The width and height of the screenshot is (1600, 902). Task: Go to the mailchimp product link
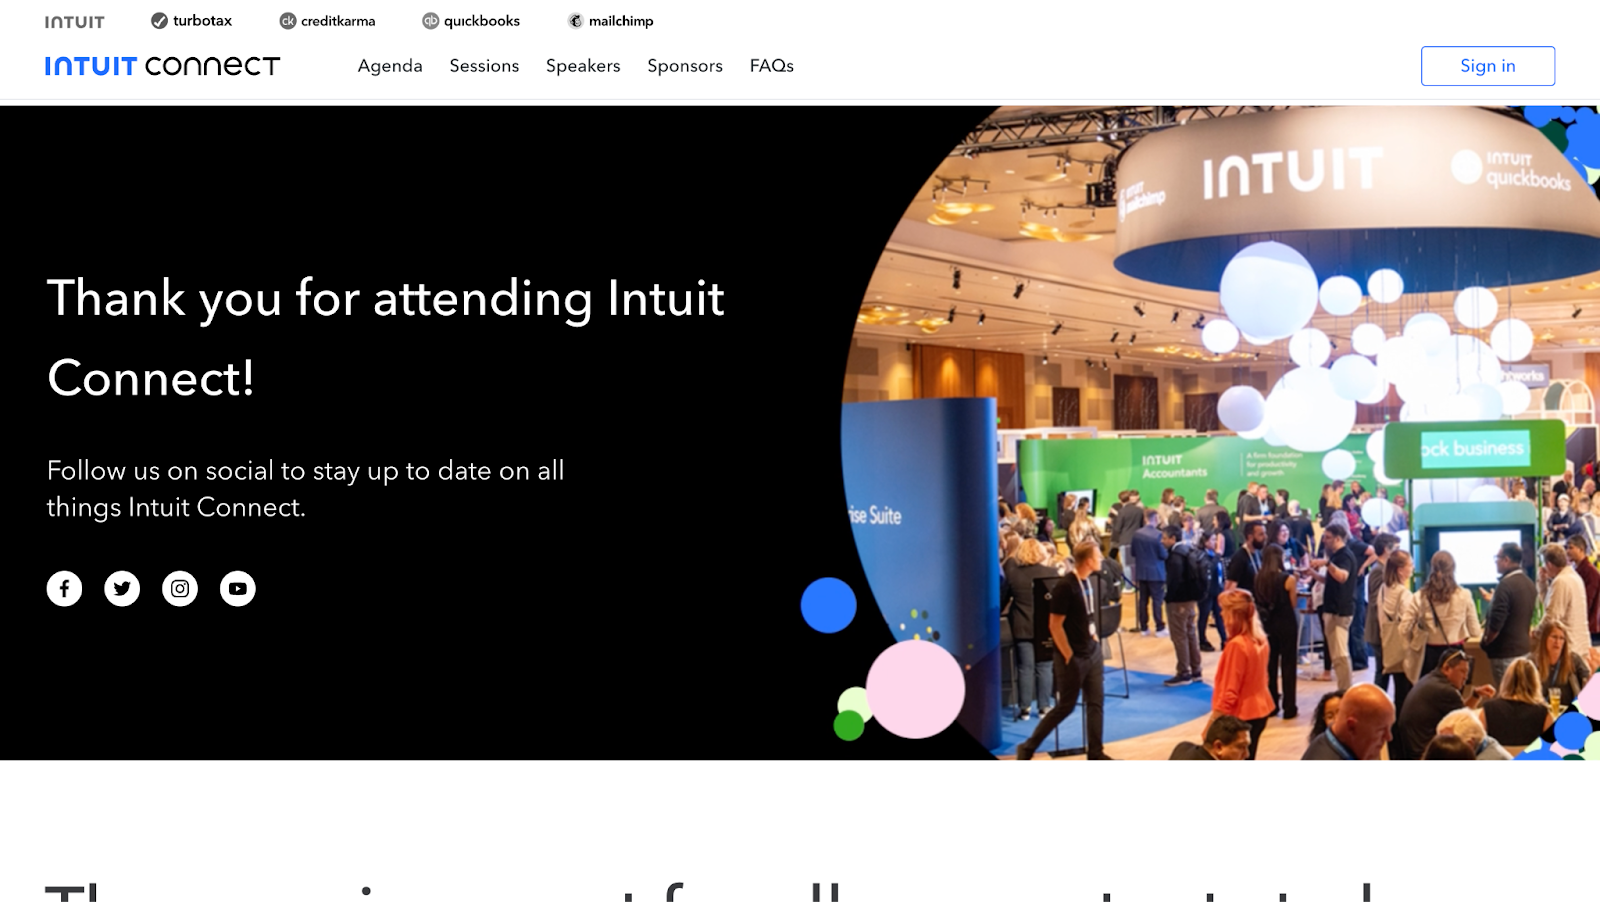pyautogui.click(x=610, y=21)
